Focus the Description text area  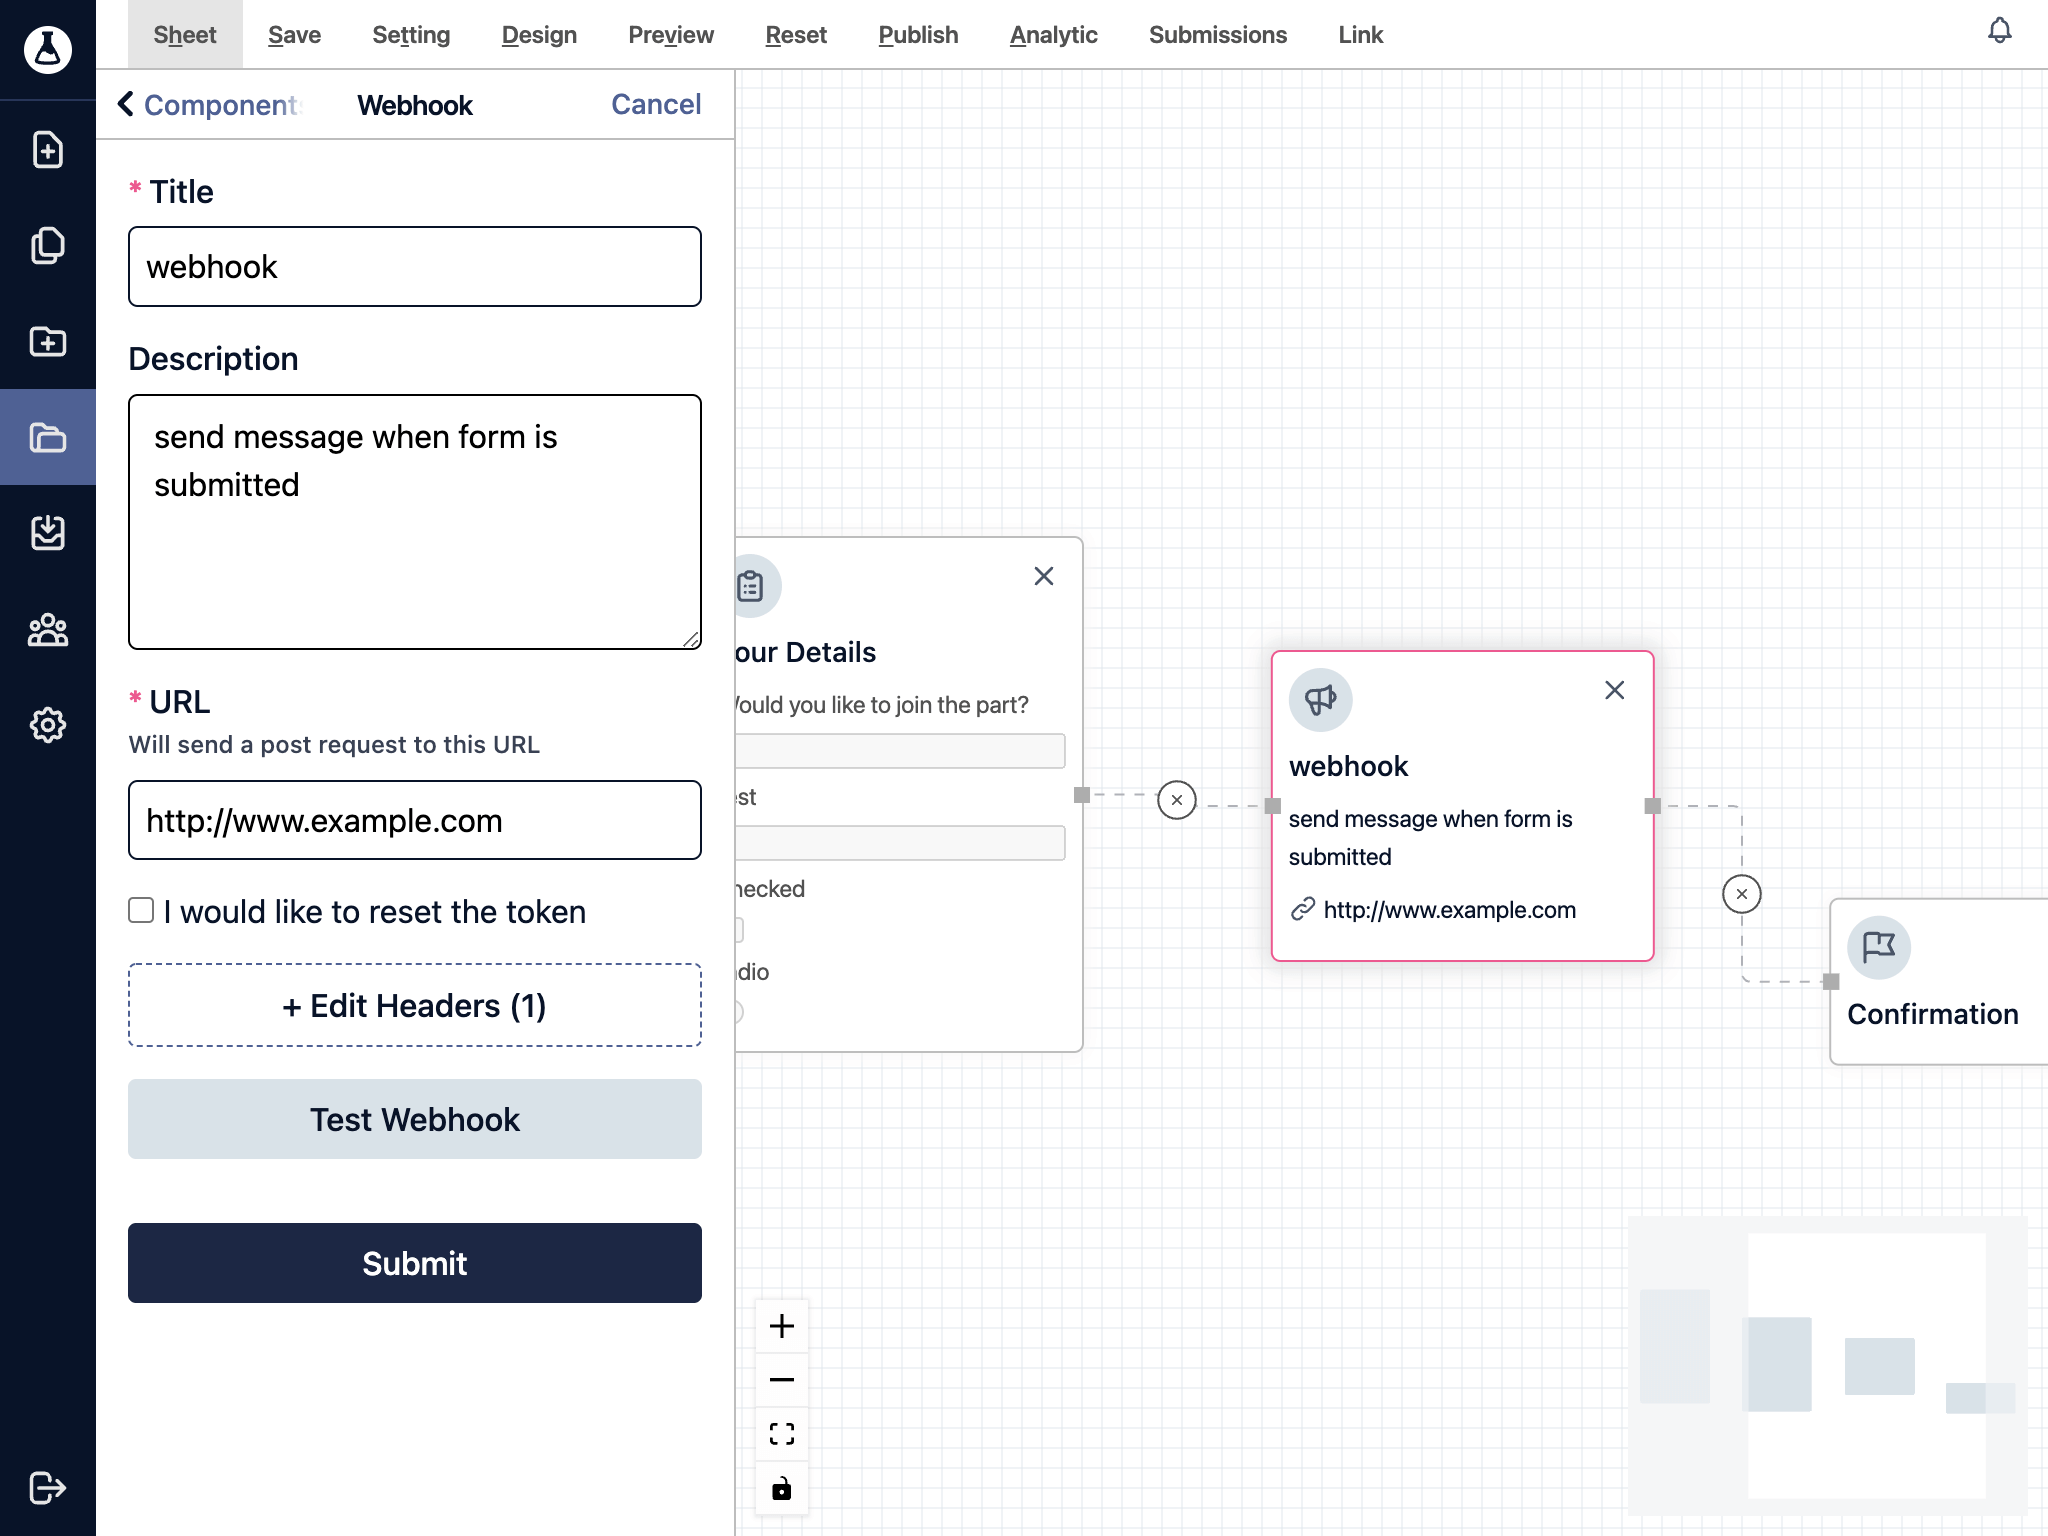[415, 522]
